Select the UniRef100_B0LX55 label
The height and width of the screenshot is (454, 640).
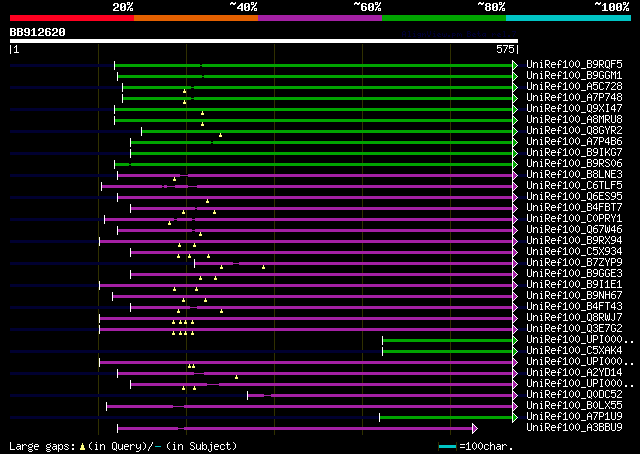tap(574, 406)
